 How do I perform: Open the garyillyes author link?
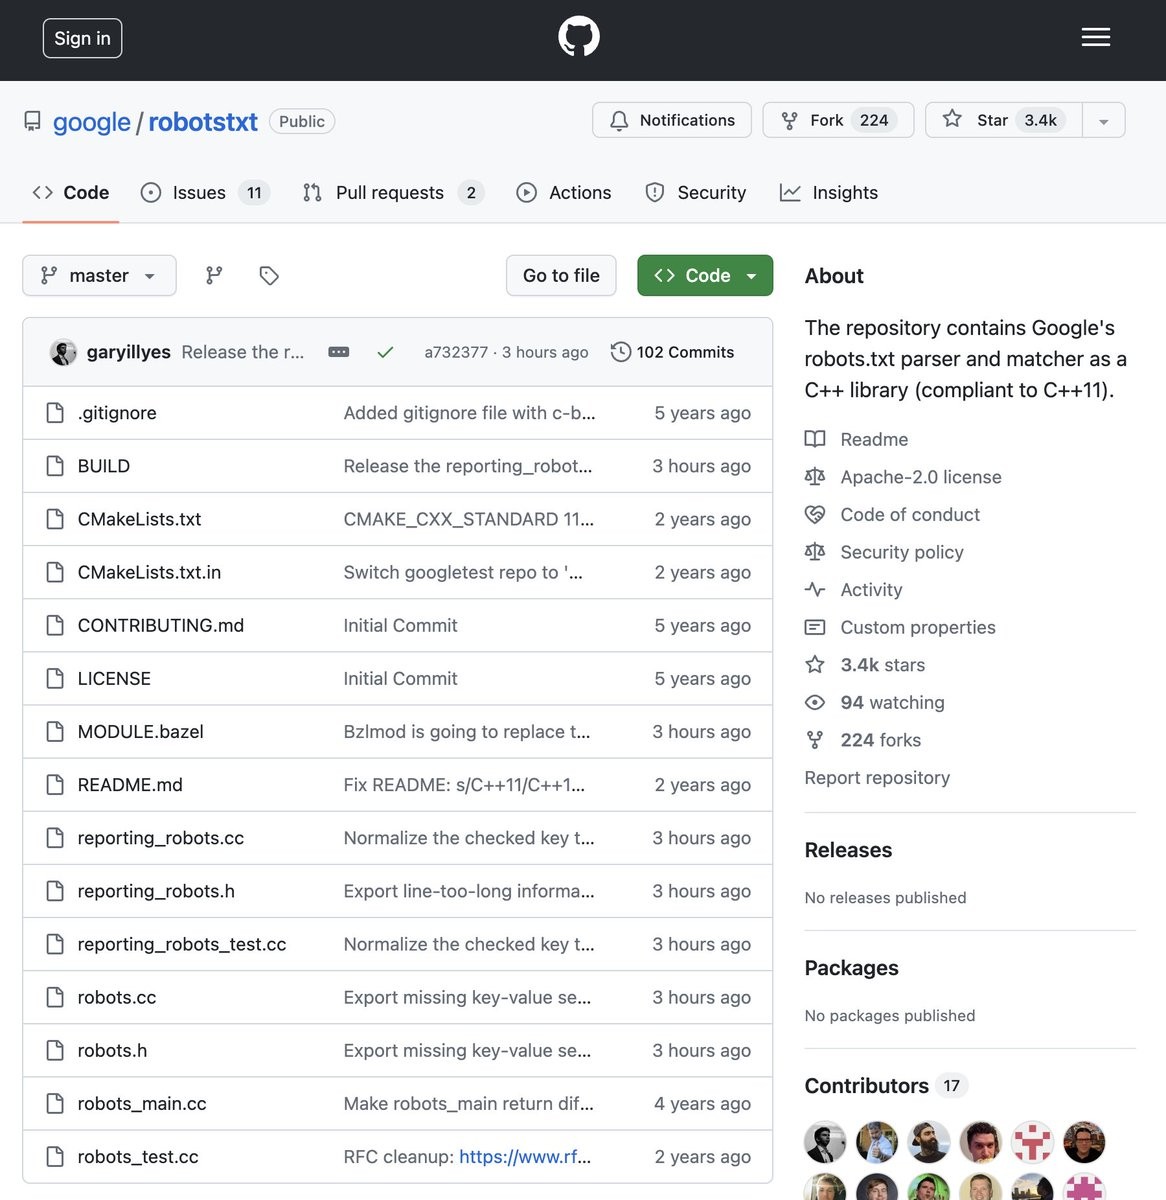[129, 352]
